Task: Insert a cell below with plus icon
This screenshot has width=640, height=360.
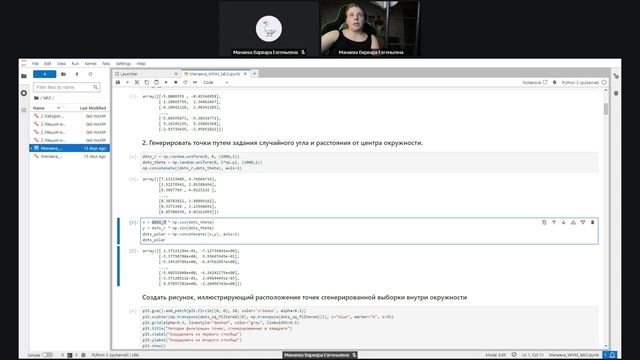Action: (x=127, y=82)
